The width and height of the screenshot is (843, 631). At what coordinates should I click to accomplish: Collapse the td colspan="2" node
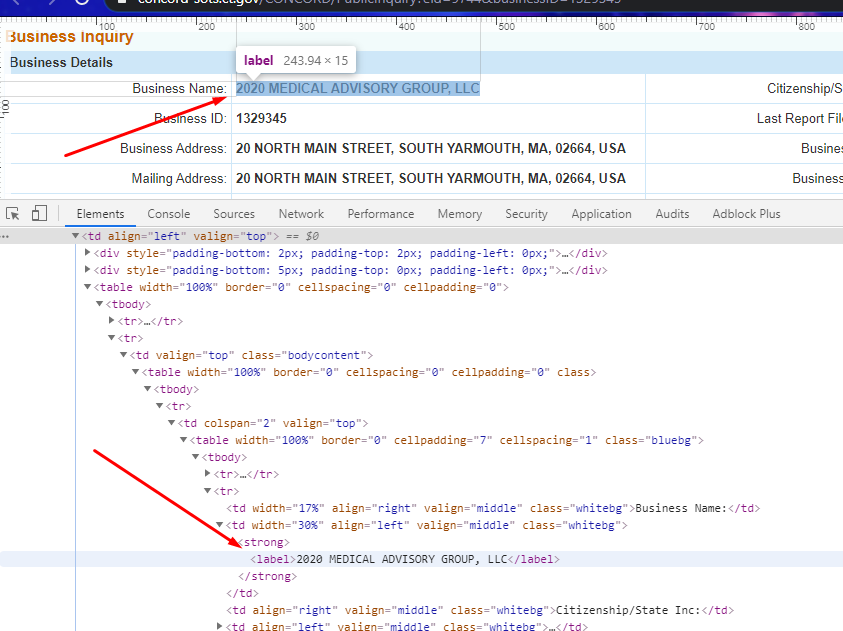coord(172,423)
